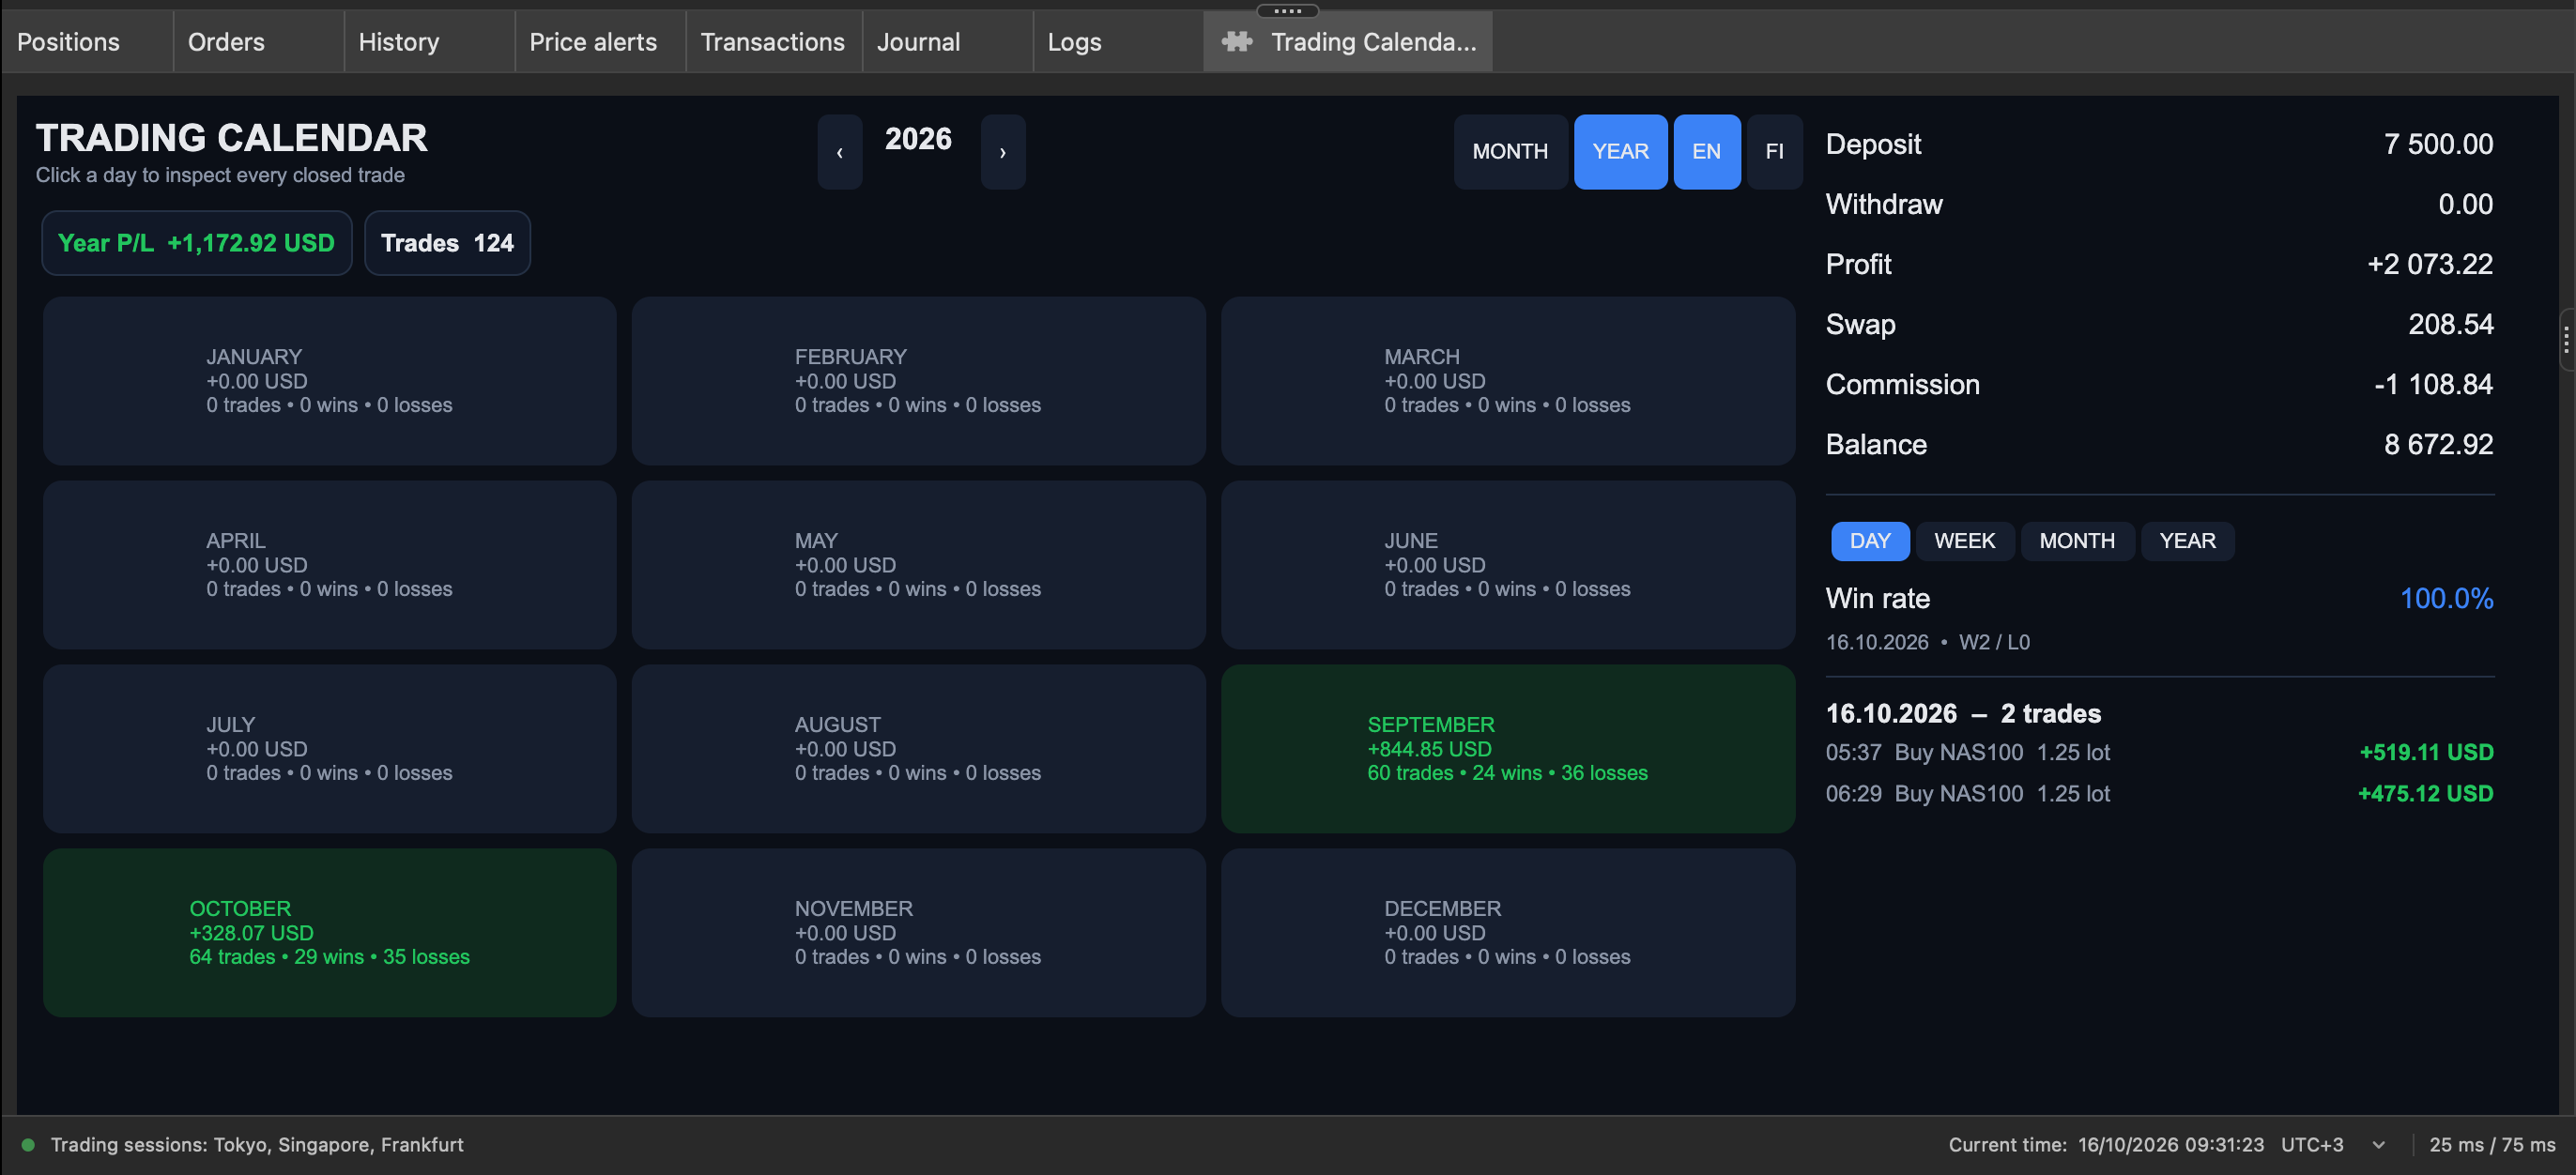The height and width of the screenshot is (1175, 2576).
Task: Select WEEK win rate period
Action: click(x=1964, y=541)
